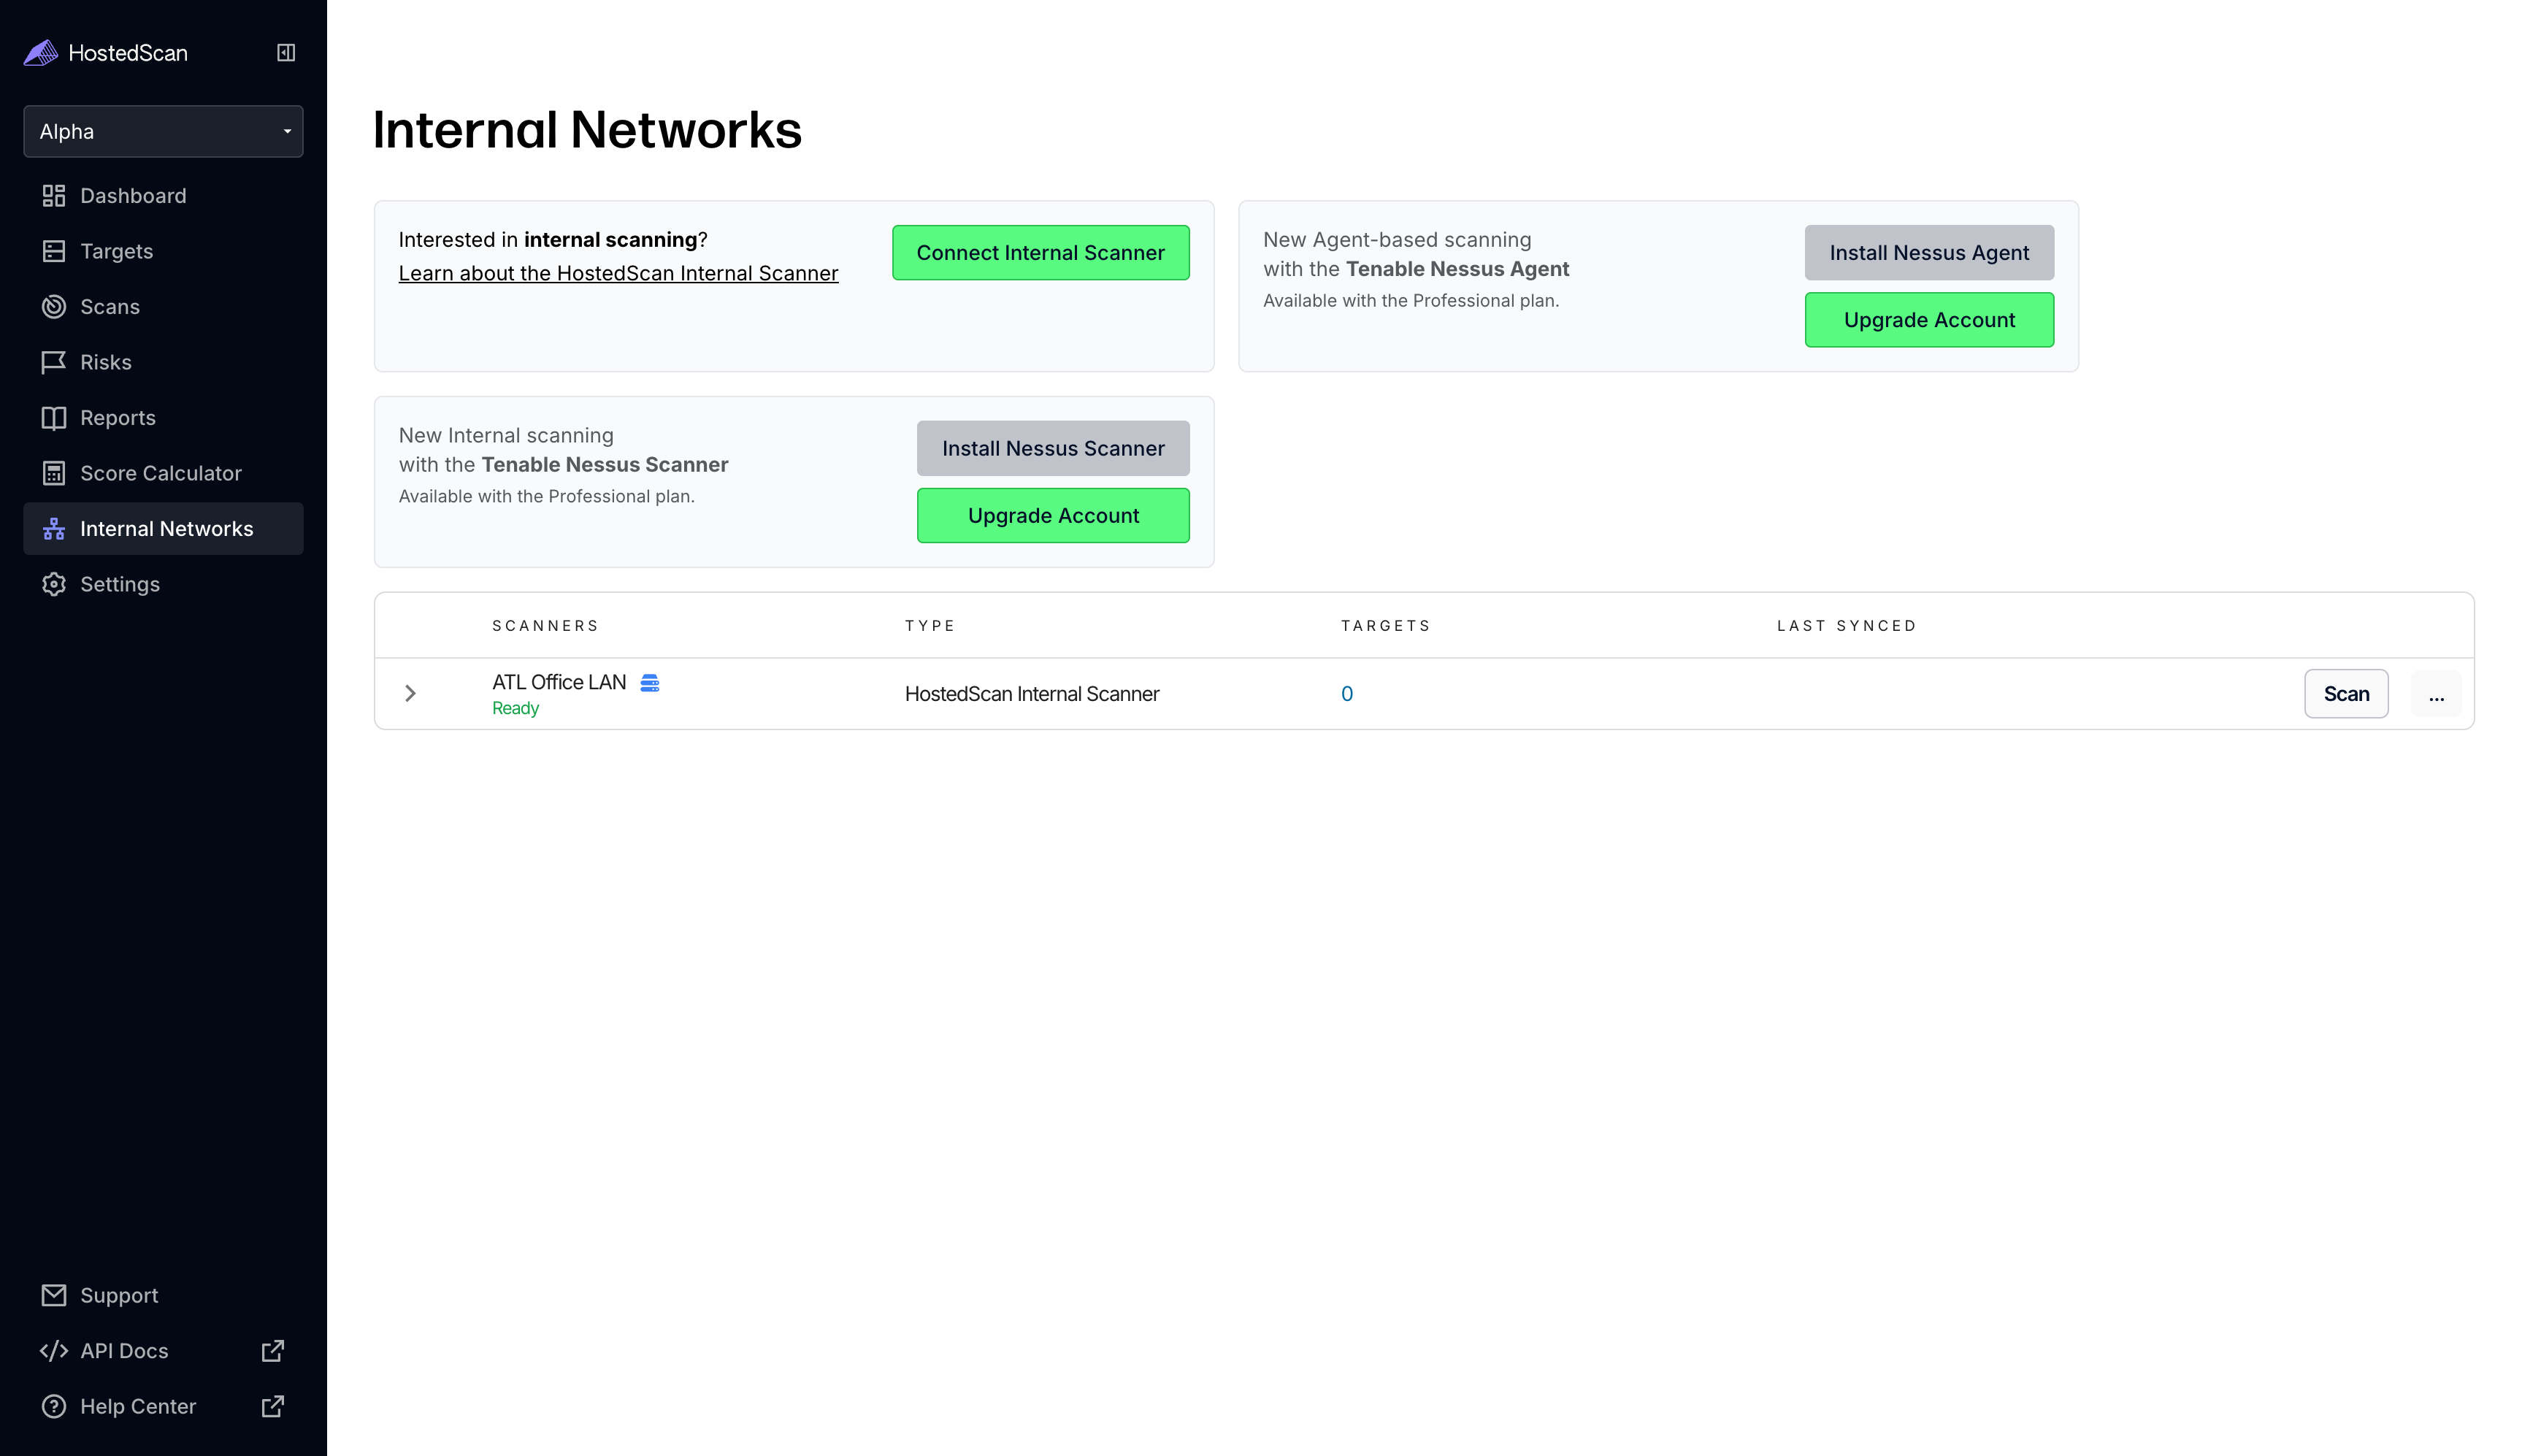The height and width of the screenshot is (1456, 2522).
Task: Open Score Calculator
Action: click(163, 473)
